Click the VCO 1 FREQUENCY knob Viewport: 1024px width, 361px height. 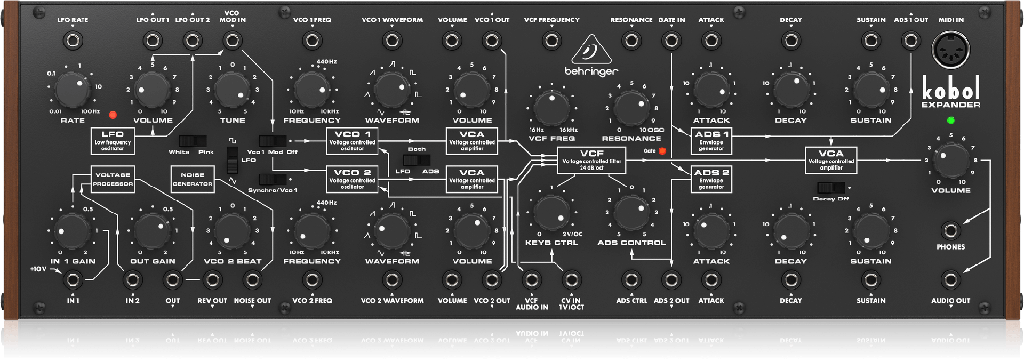click(x=312, y=91)
